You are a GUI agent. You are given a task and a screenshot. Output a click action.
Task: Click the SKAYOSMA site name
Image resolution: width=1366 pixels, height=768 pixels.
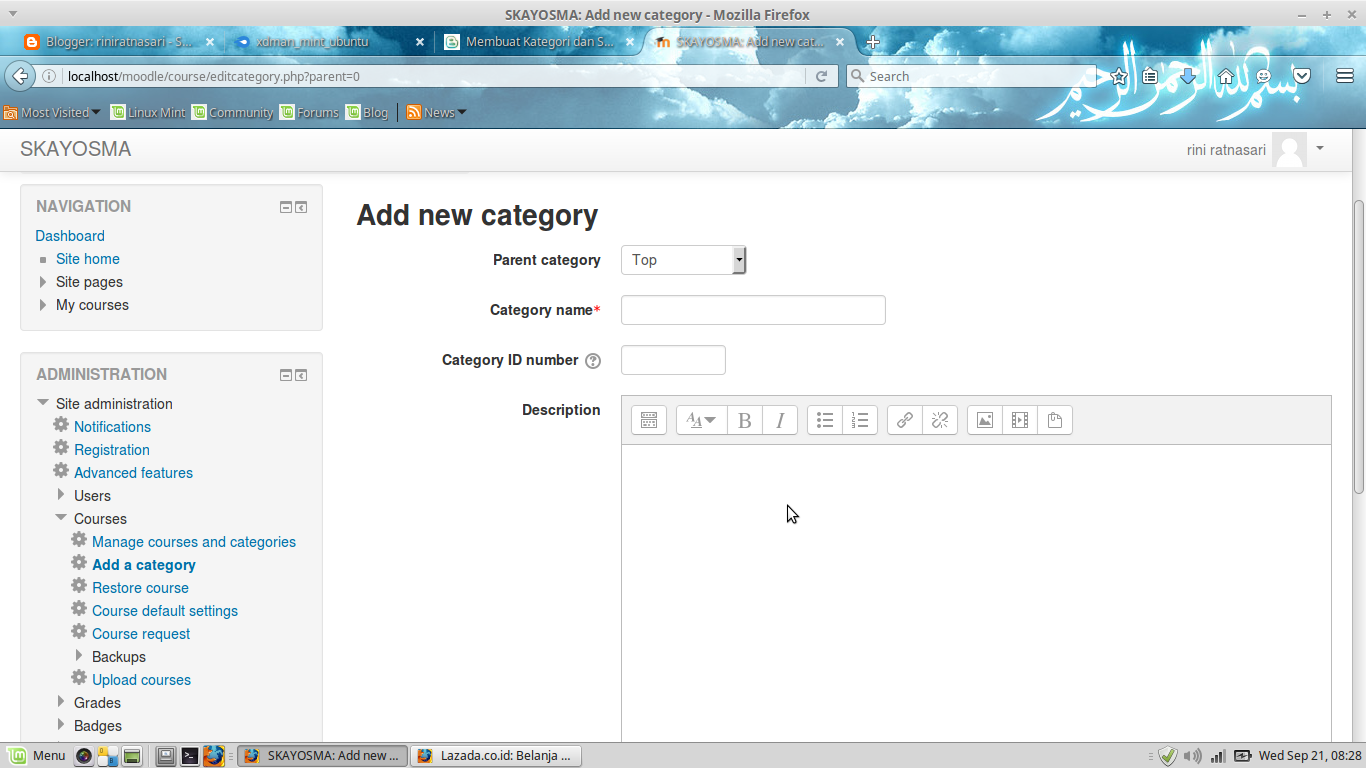tap(76, 149)
